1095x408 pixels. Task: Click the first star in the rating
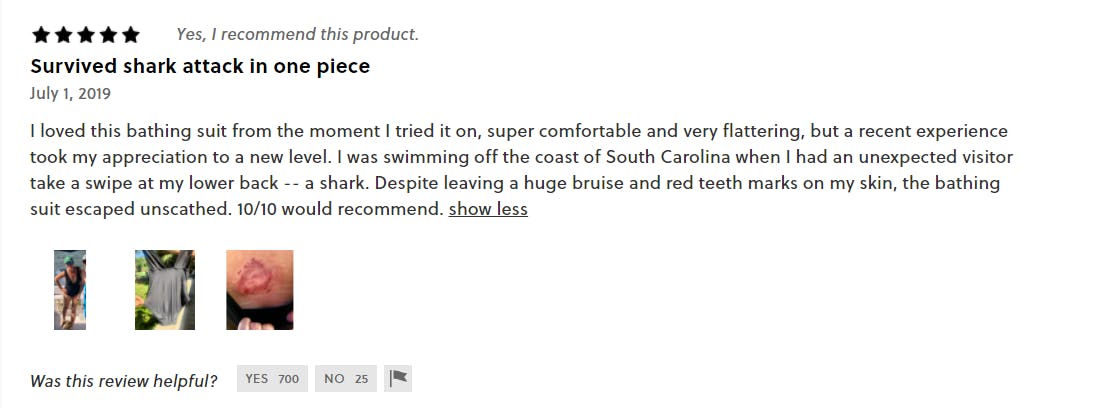pos(41,35)
